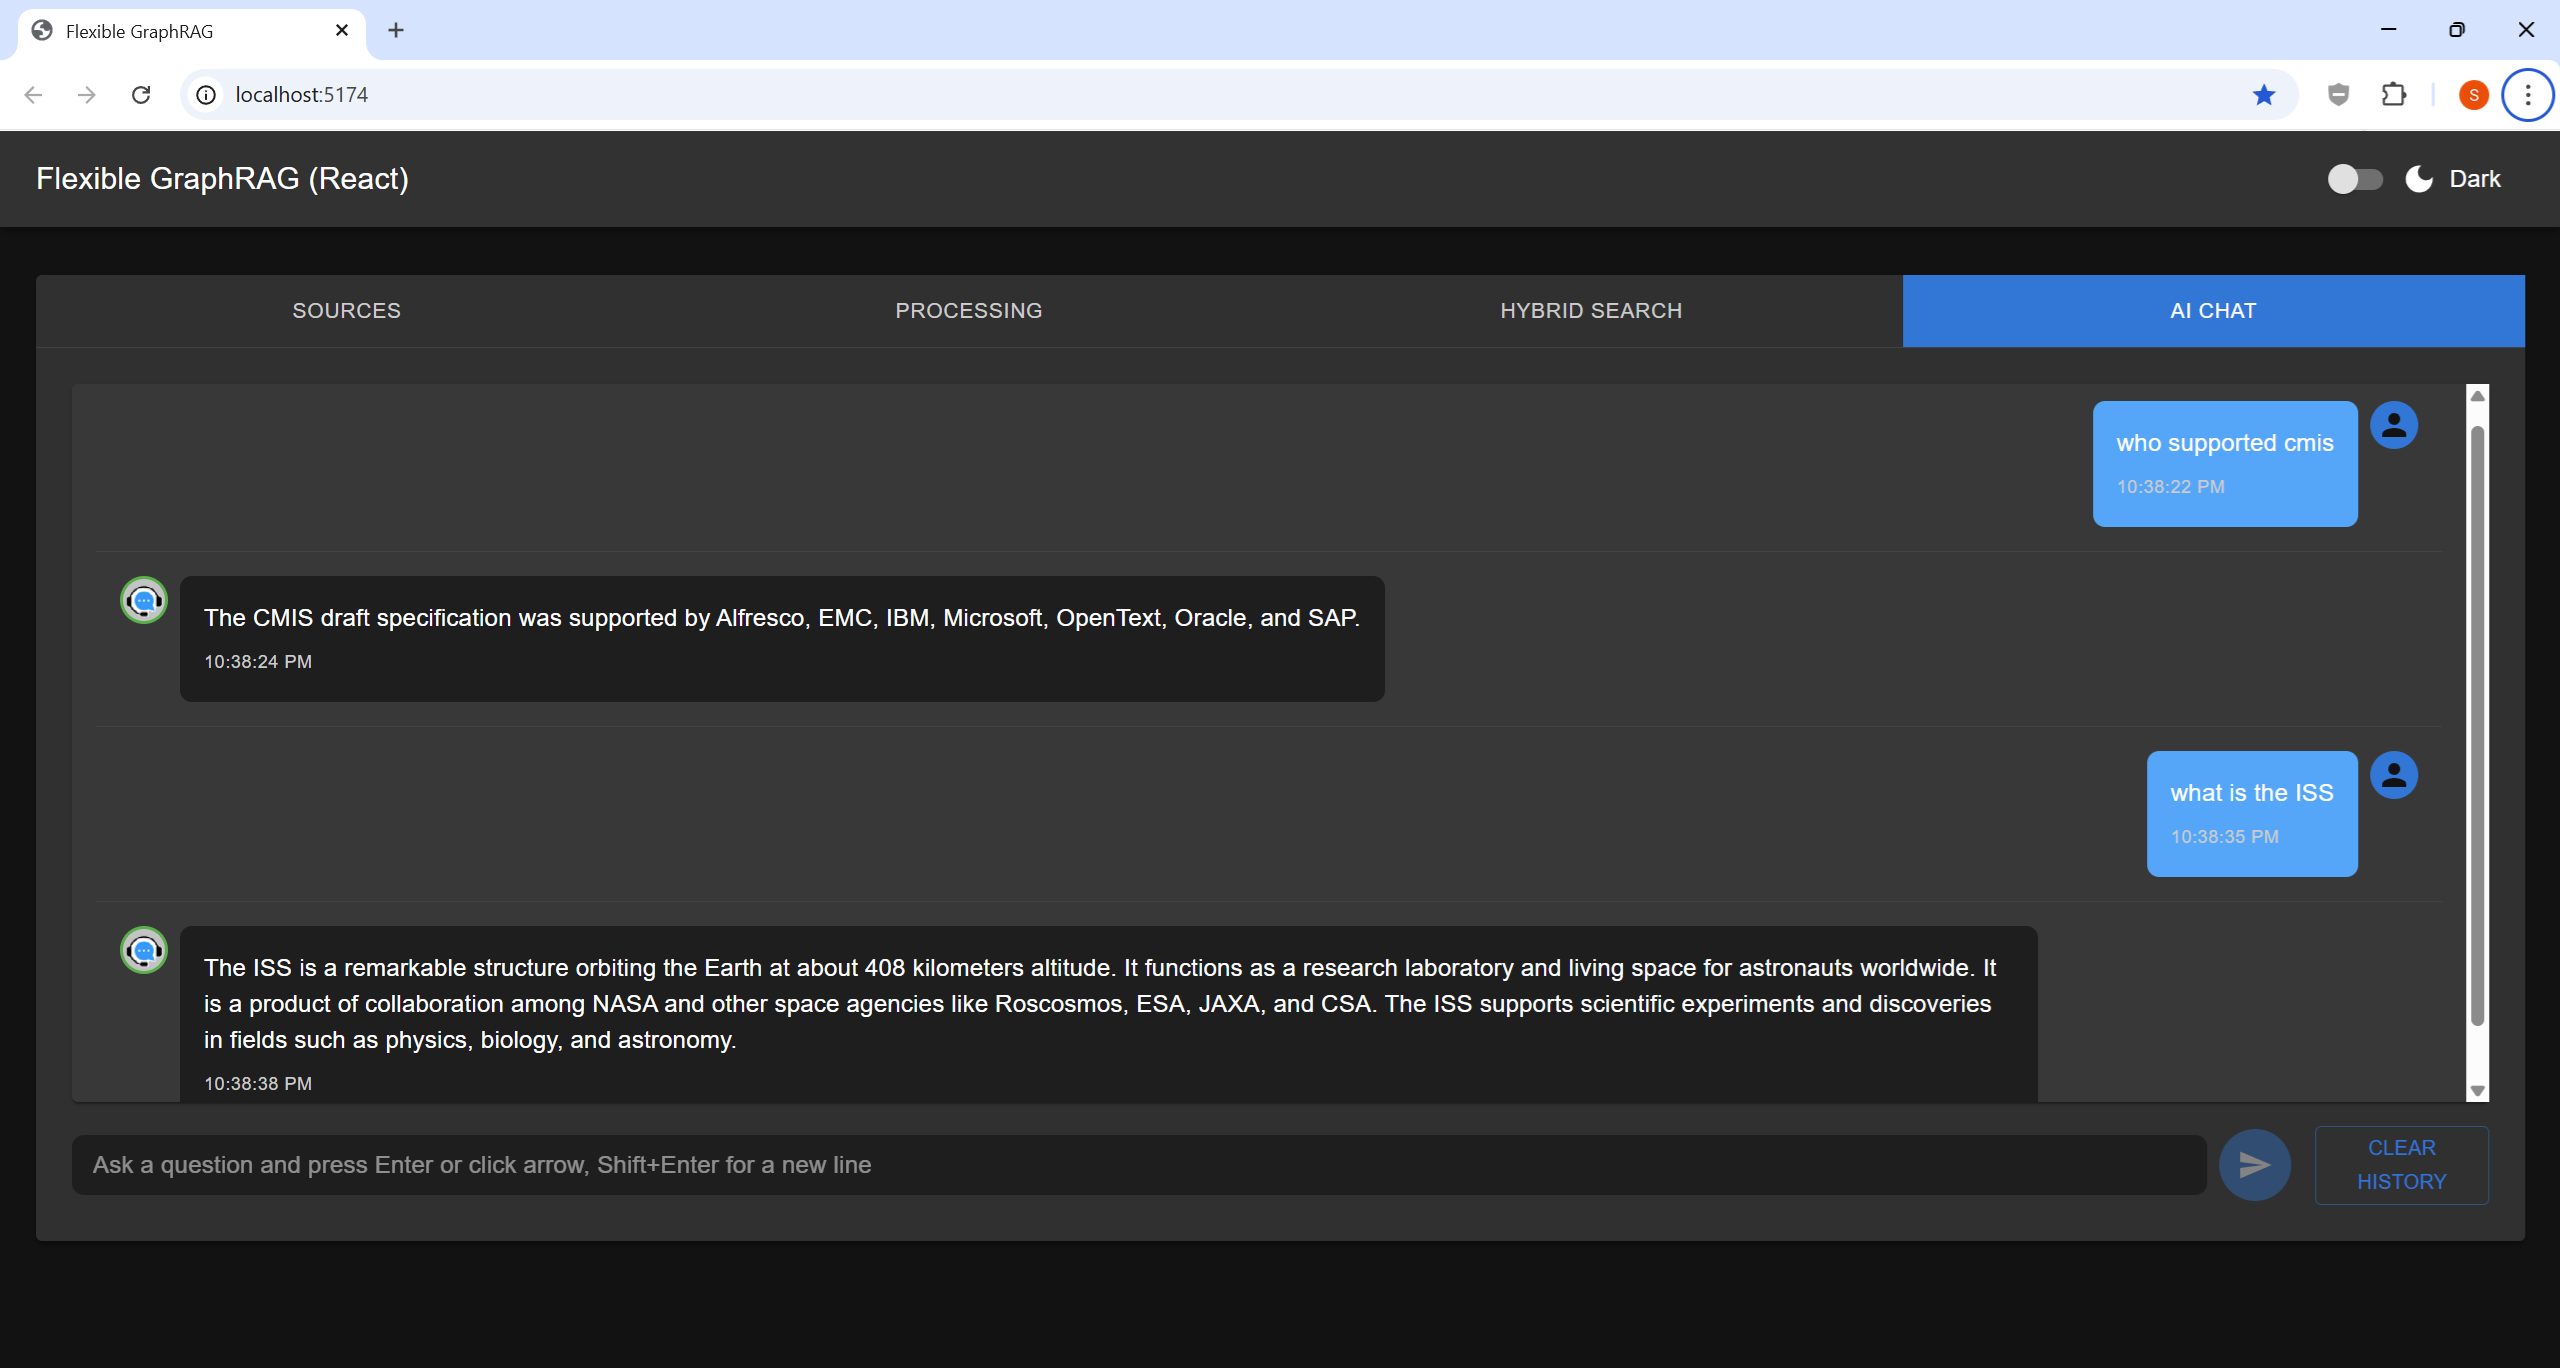
Task: Click the AI bot avatar beside ISS answer
Action: [144, 950]
